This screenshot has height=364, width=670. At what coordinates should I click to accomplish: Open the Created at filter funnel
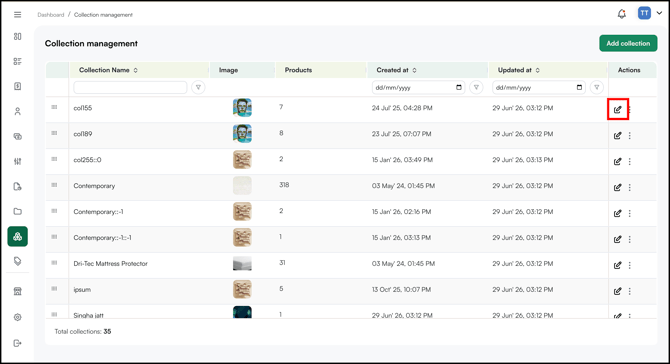(476, 87)
